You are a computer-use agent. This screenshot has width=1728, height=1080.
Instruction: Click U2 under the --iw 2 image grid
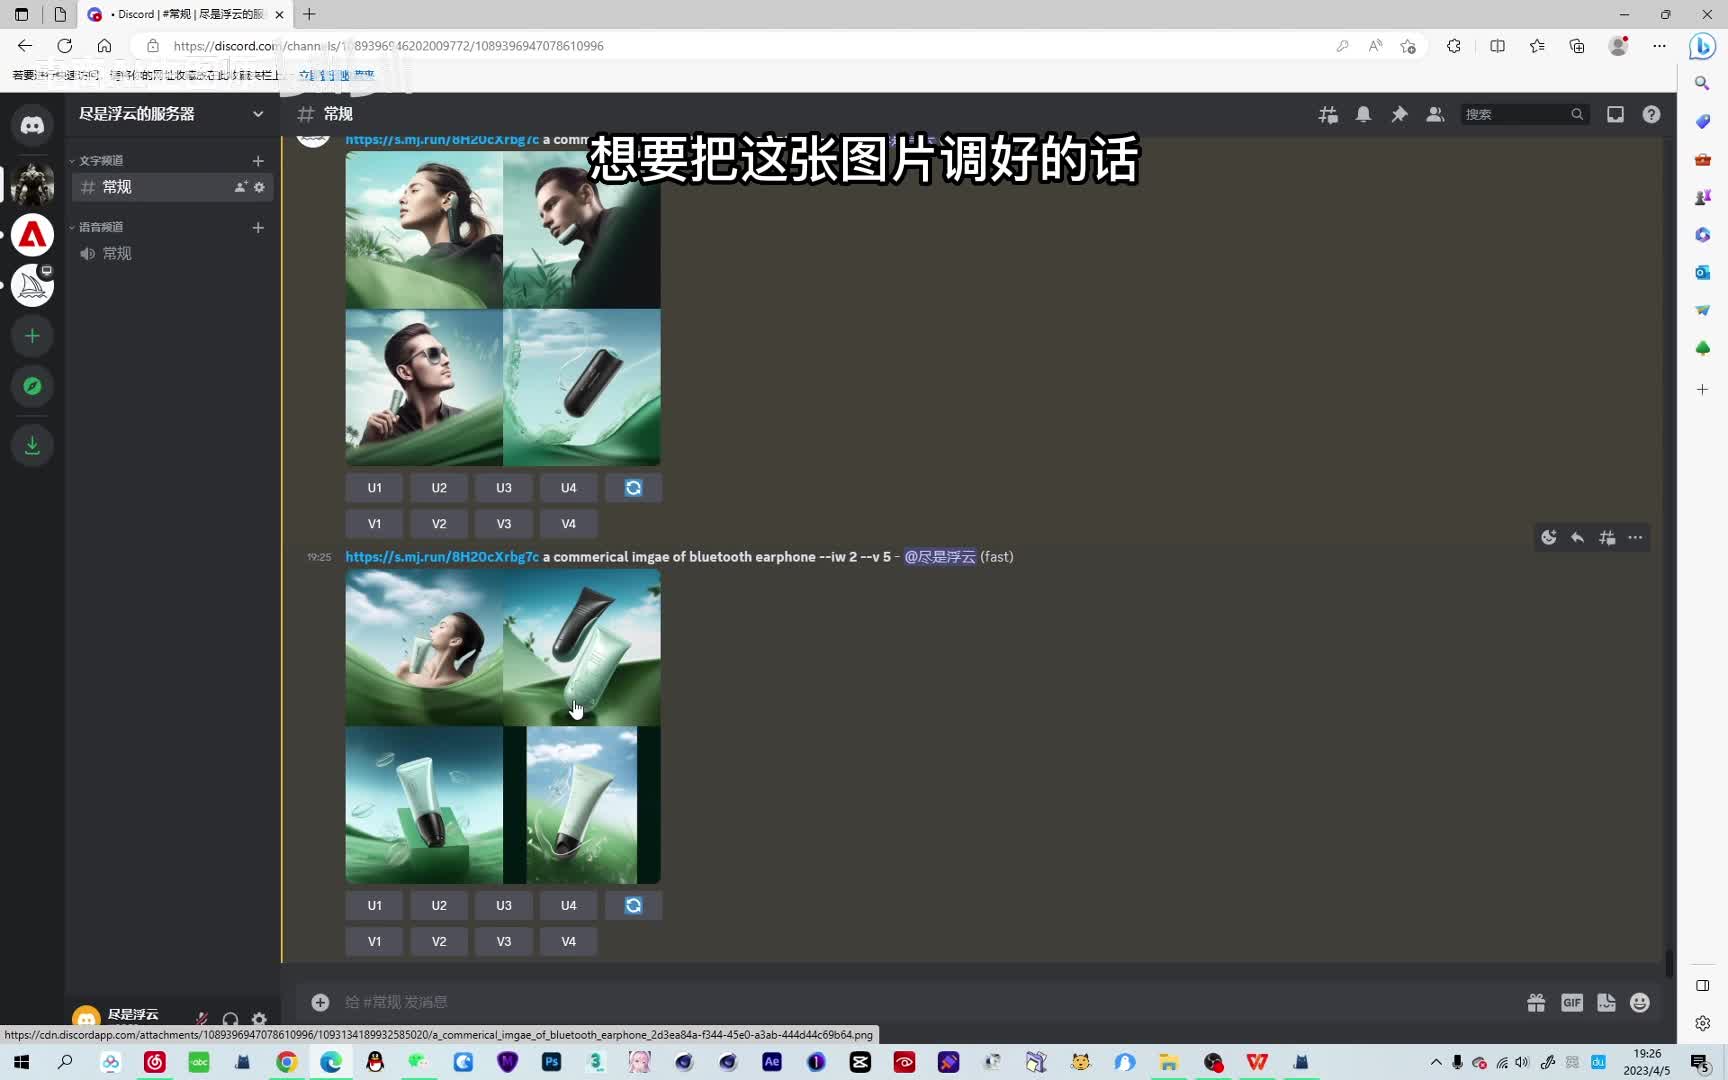coord(439,905)
